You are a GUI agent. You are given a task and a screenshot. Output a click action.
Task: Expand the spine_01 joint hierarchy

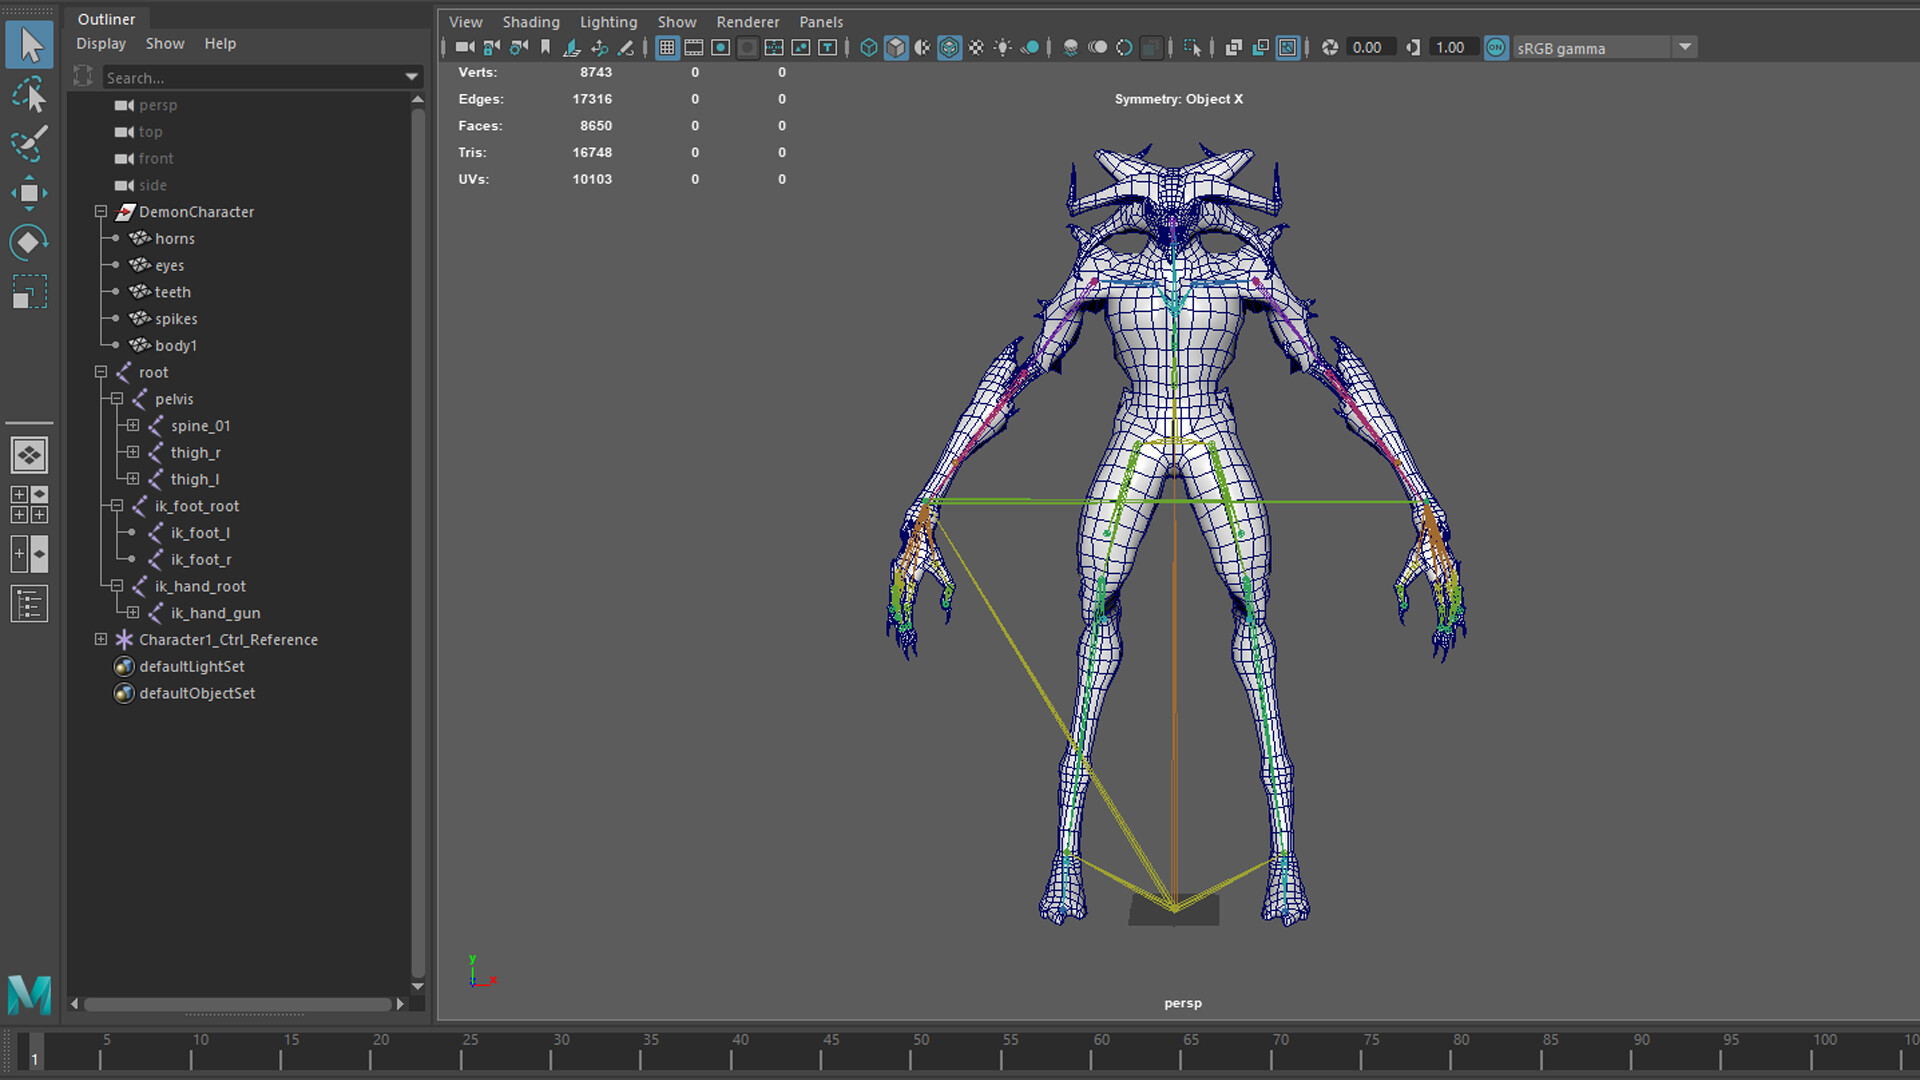coord(133,425)
